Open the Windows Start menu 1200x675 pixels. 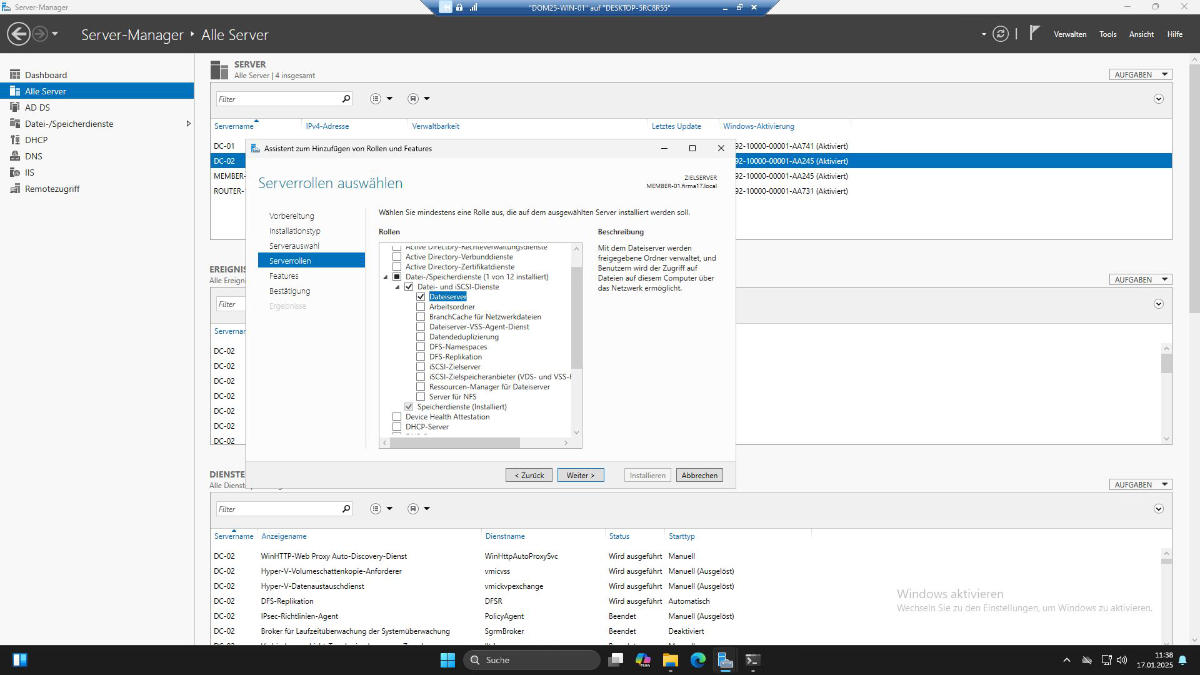tap(447, 660)
